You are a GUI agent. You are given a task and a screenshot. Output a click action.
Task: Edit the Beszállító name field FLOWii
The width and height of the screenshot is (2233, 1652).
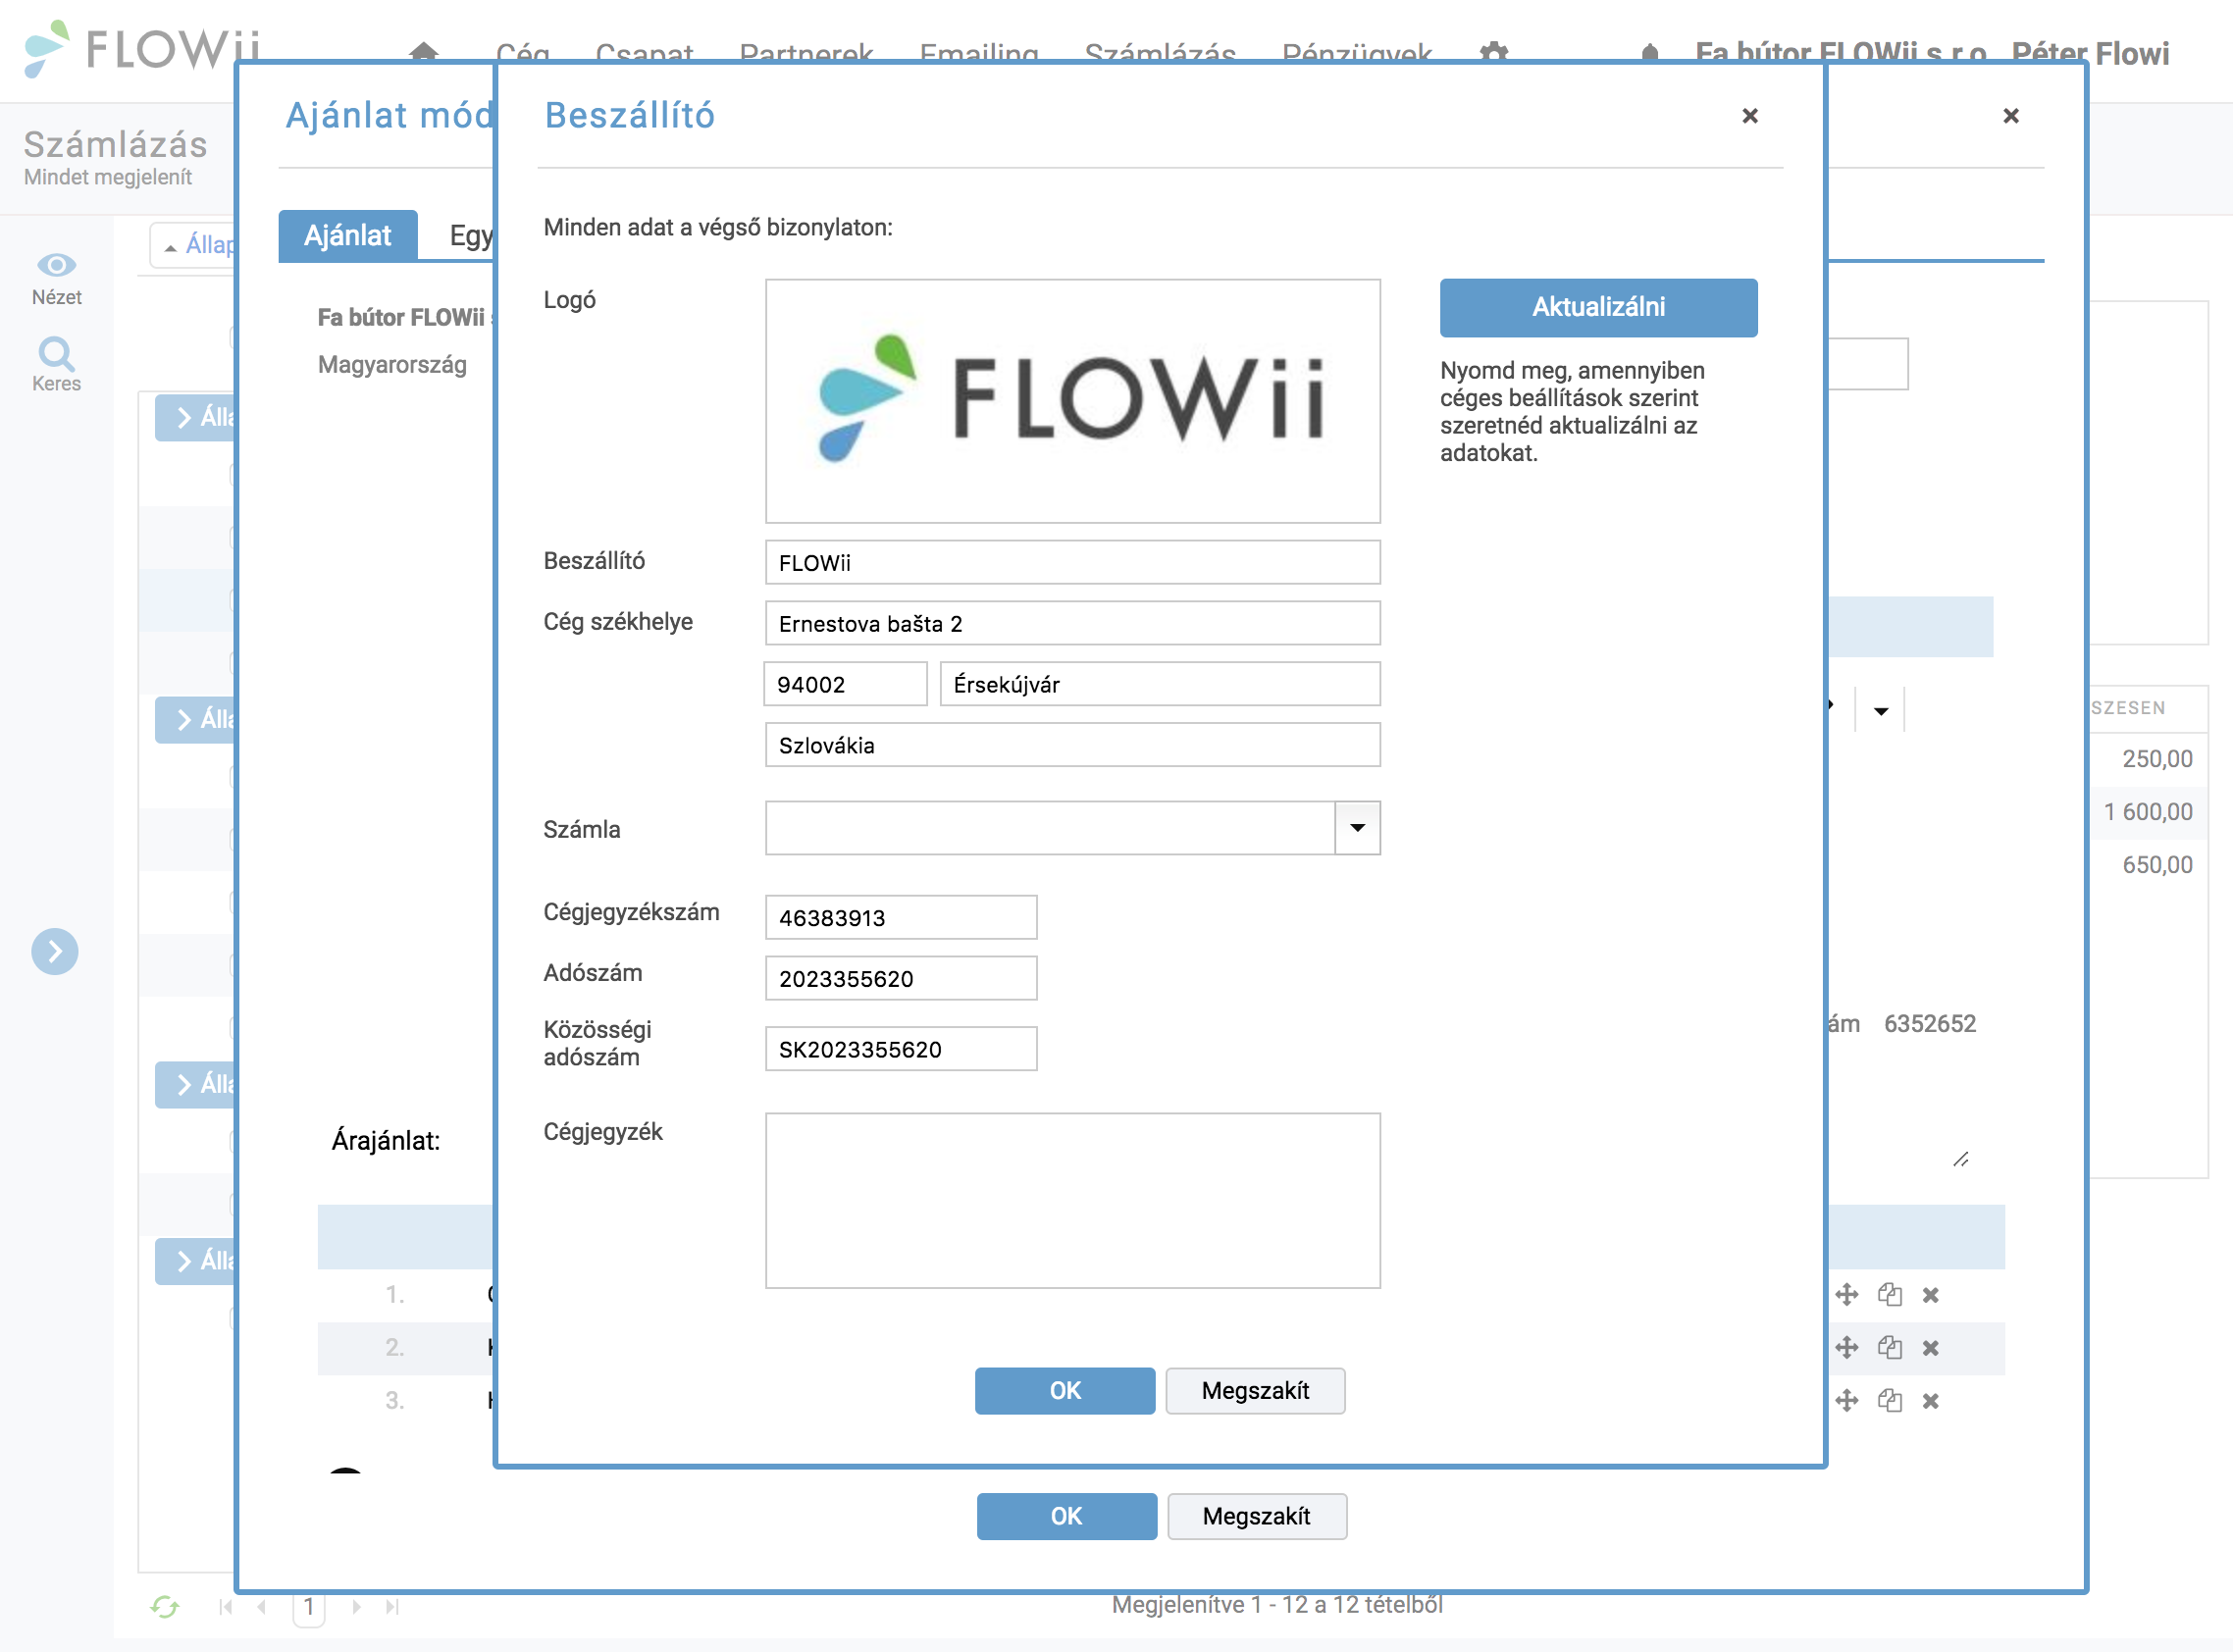point(1072,563)
